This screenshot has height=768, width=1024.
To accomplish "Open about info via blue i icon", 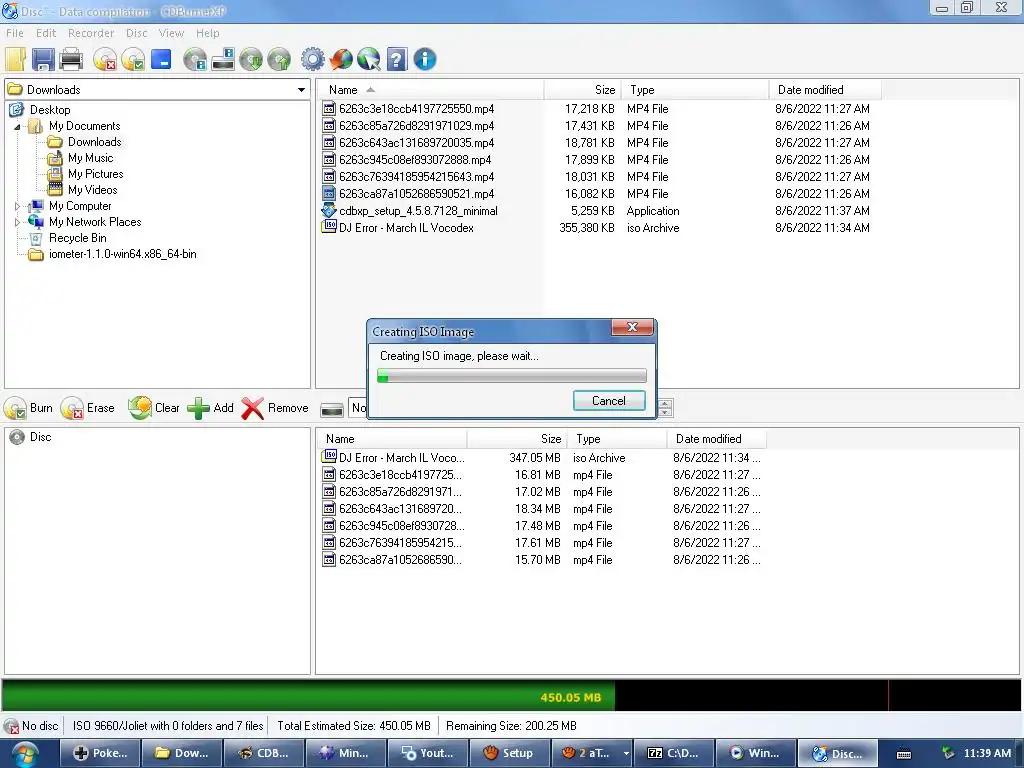I will [424, 59].
